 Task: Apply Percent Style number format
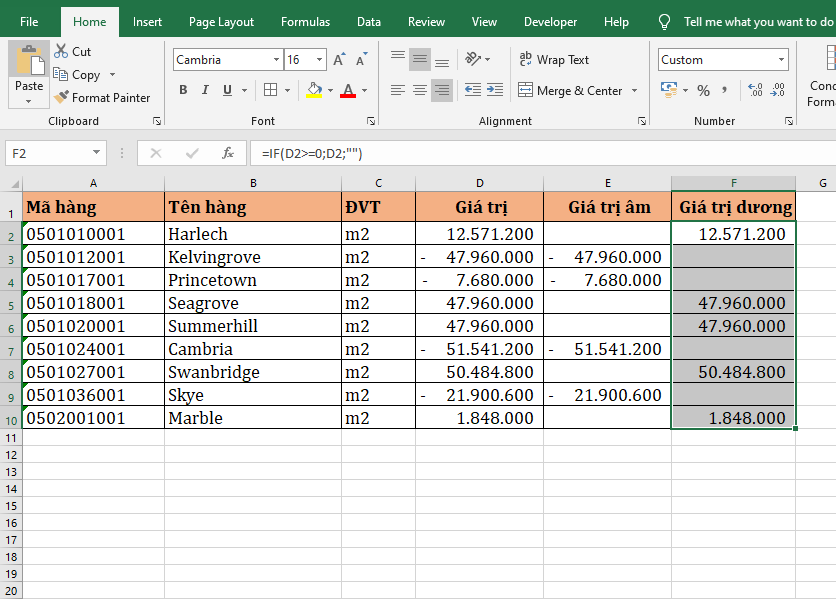click(703, 91)
